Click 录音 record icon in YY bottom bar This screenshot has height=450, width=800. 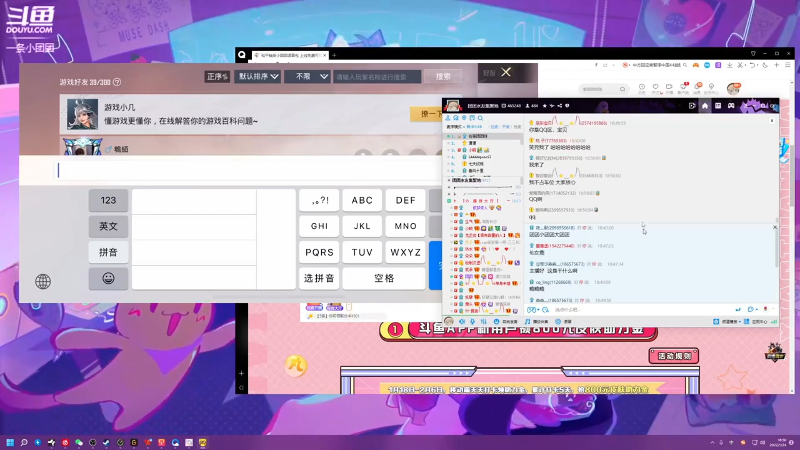tap(564, 321)
